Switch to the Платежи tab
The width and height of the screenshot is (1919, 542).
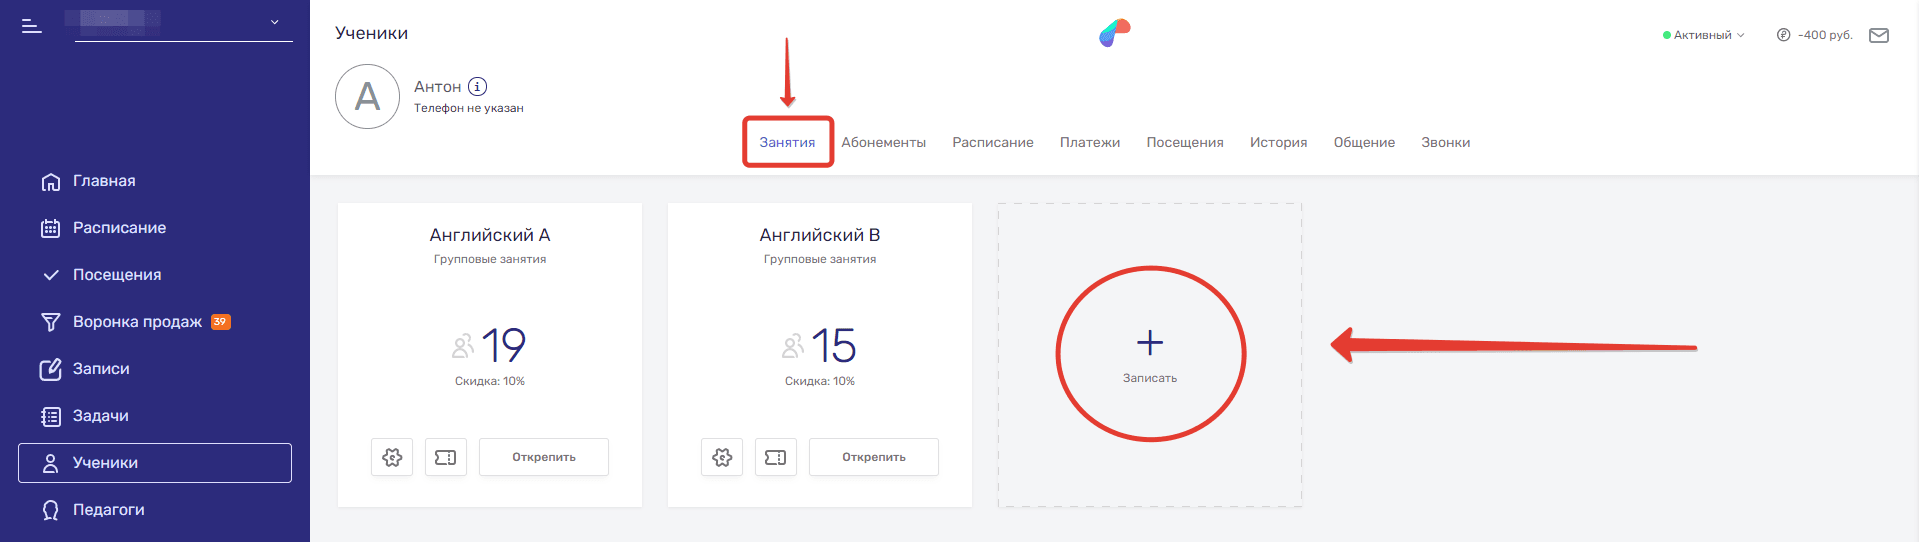click(x=1089, y=142)
